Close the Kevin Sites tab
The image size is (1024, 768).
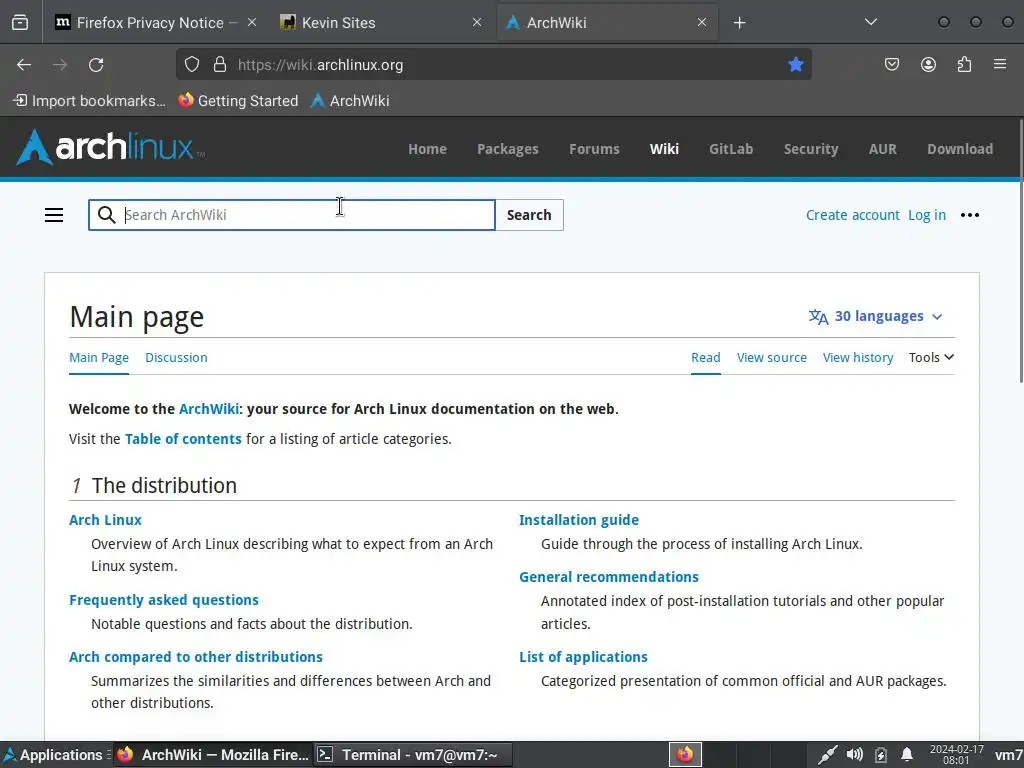coord(477,23)
